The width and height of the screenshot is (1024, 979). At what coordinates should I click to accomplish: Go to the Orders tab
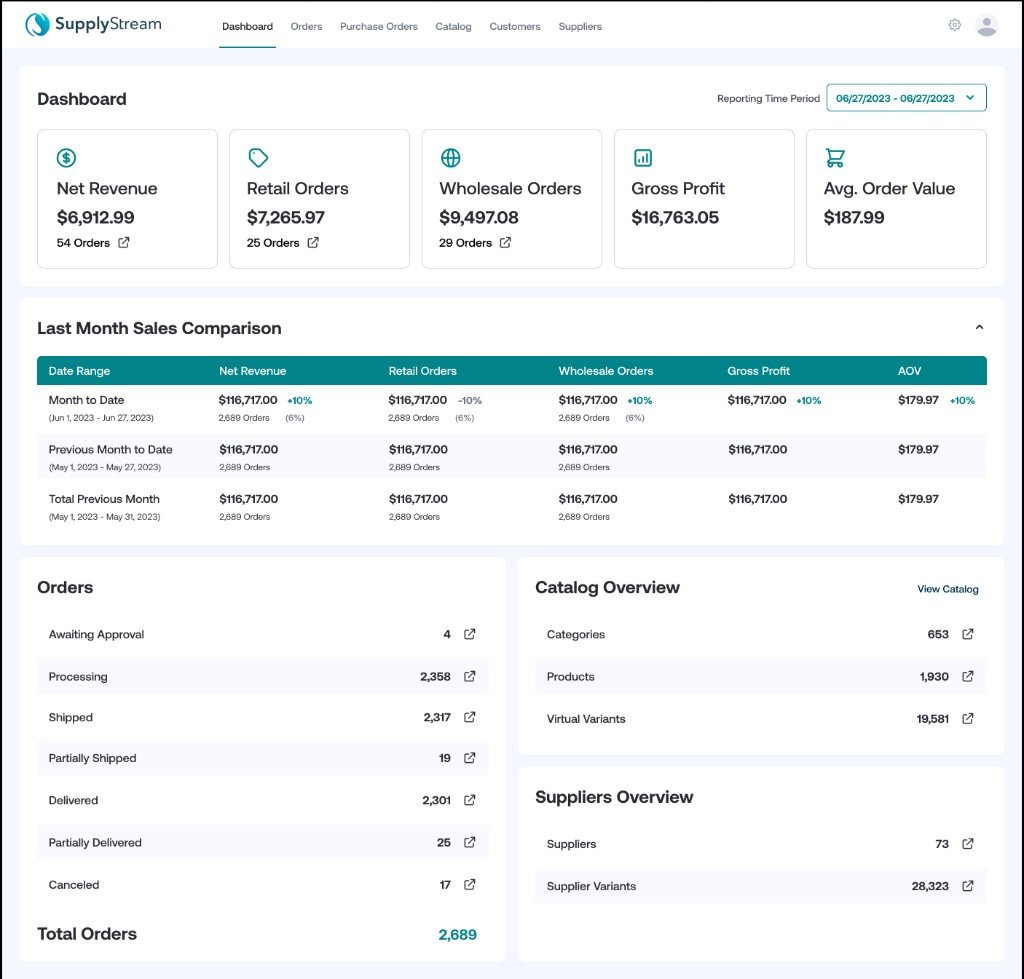pos(306,26)
